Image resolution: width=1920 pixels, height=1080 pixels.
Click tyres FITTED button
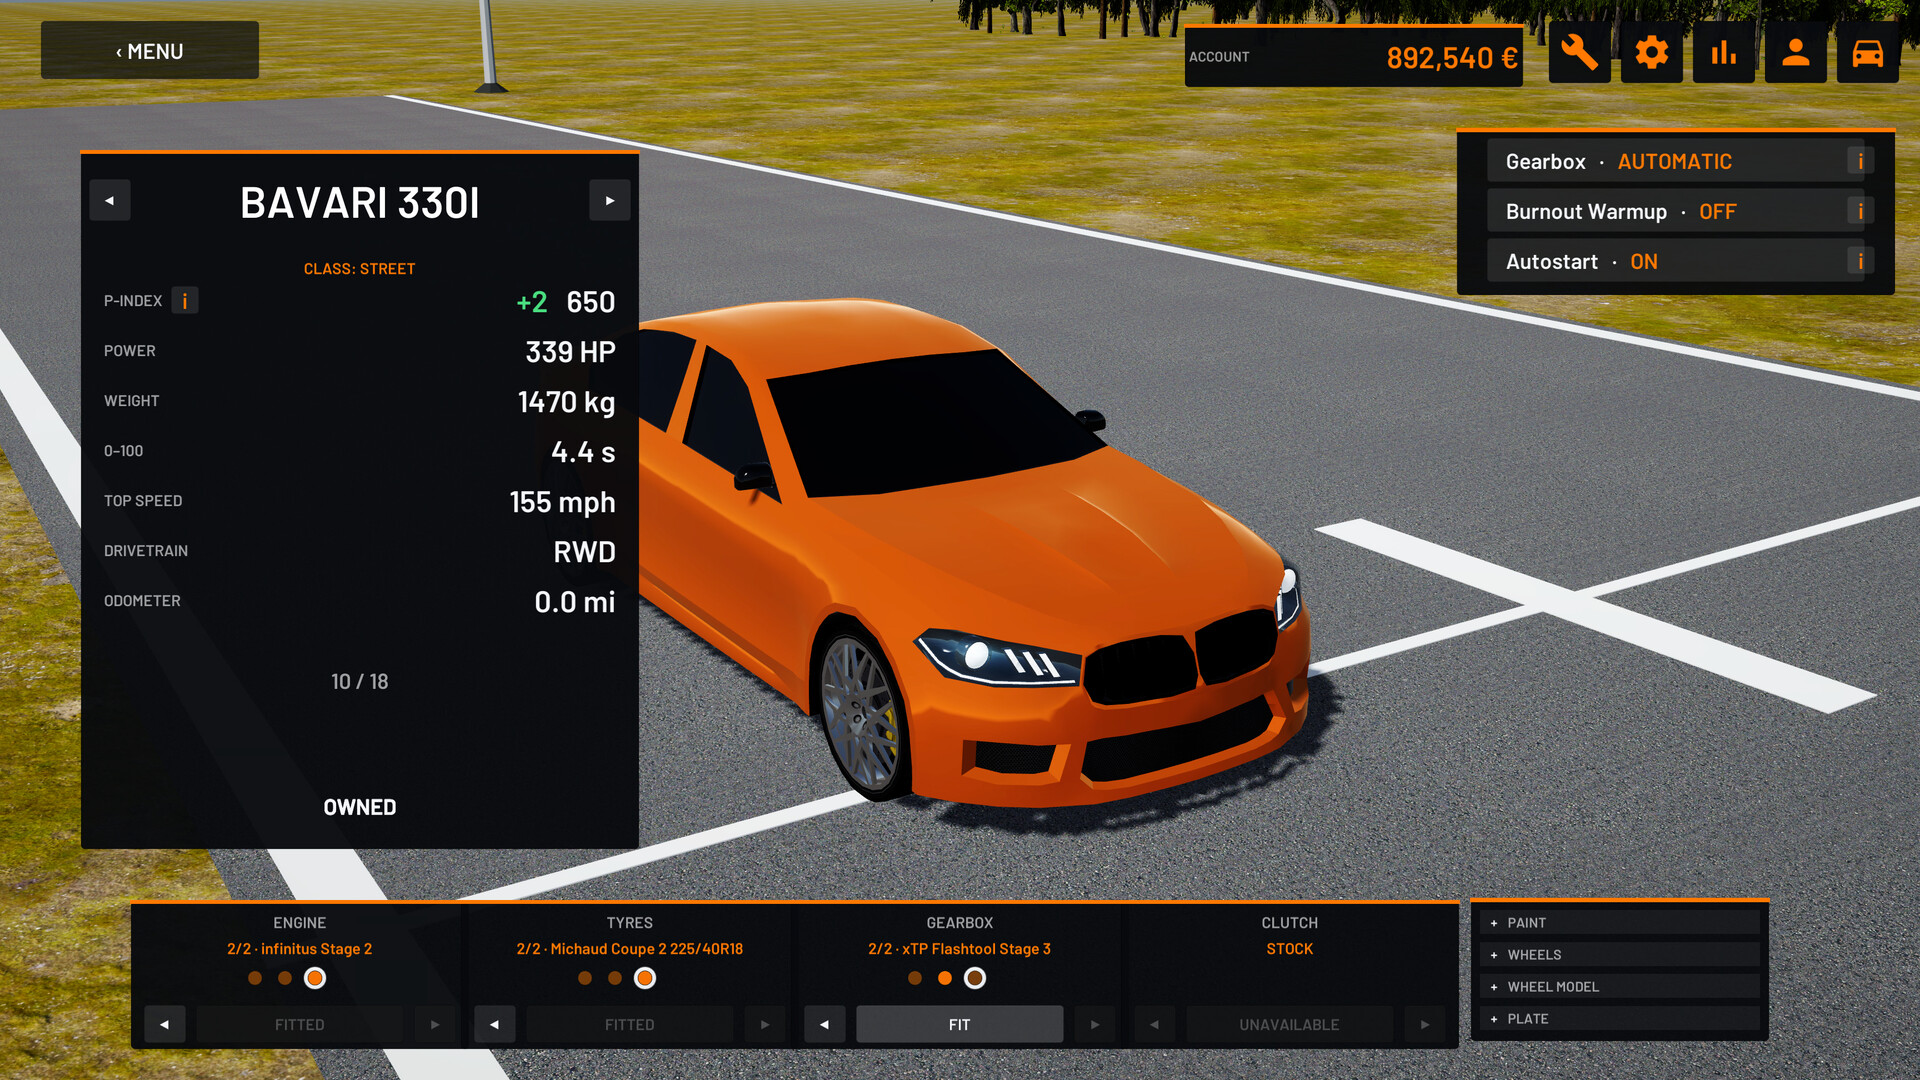coord(630,1024)
